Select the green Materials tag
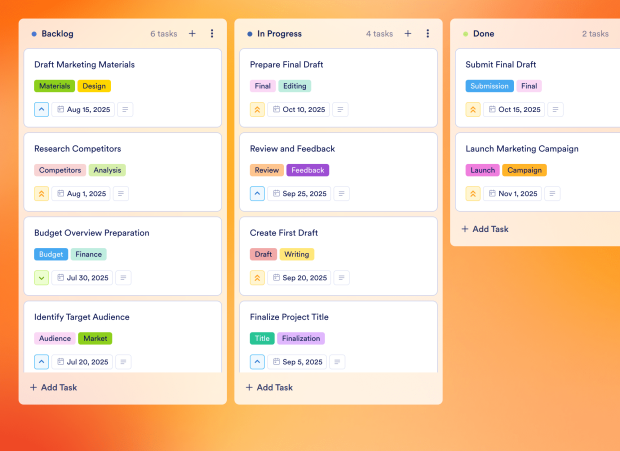620x451 pixels. tap(54, 86)
